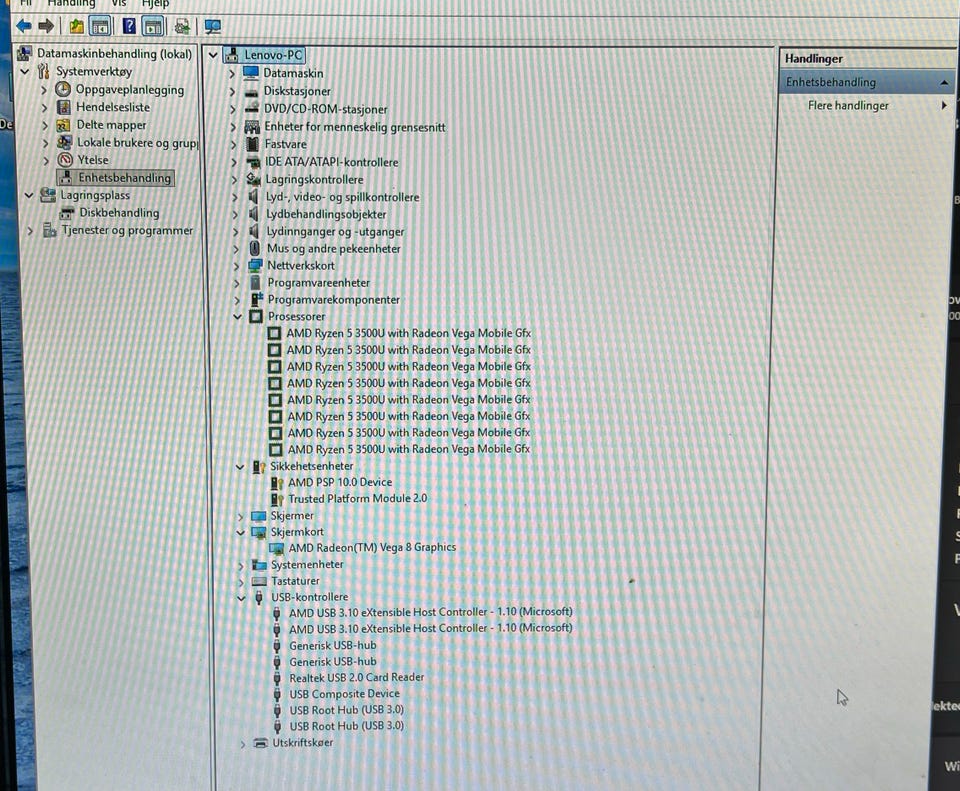Screen dimensions: 960x791
Task: Click the Ytelse performance icon
Action: pyautogui.click(x=65, y=160)
